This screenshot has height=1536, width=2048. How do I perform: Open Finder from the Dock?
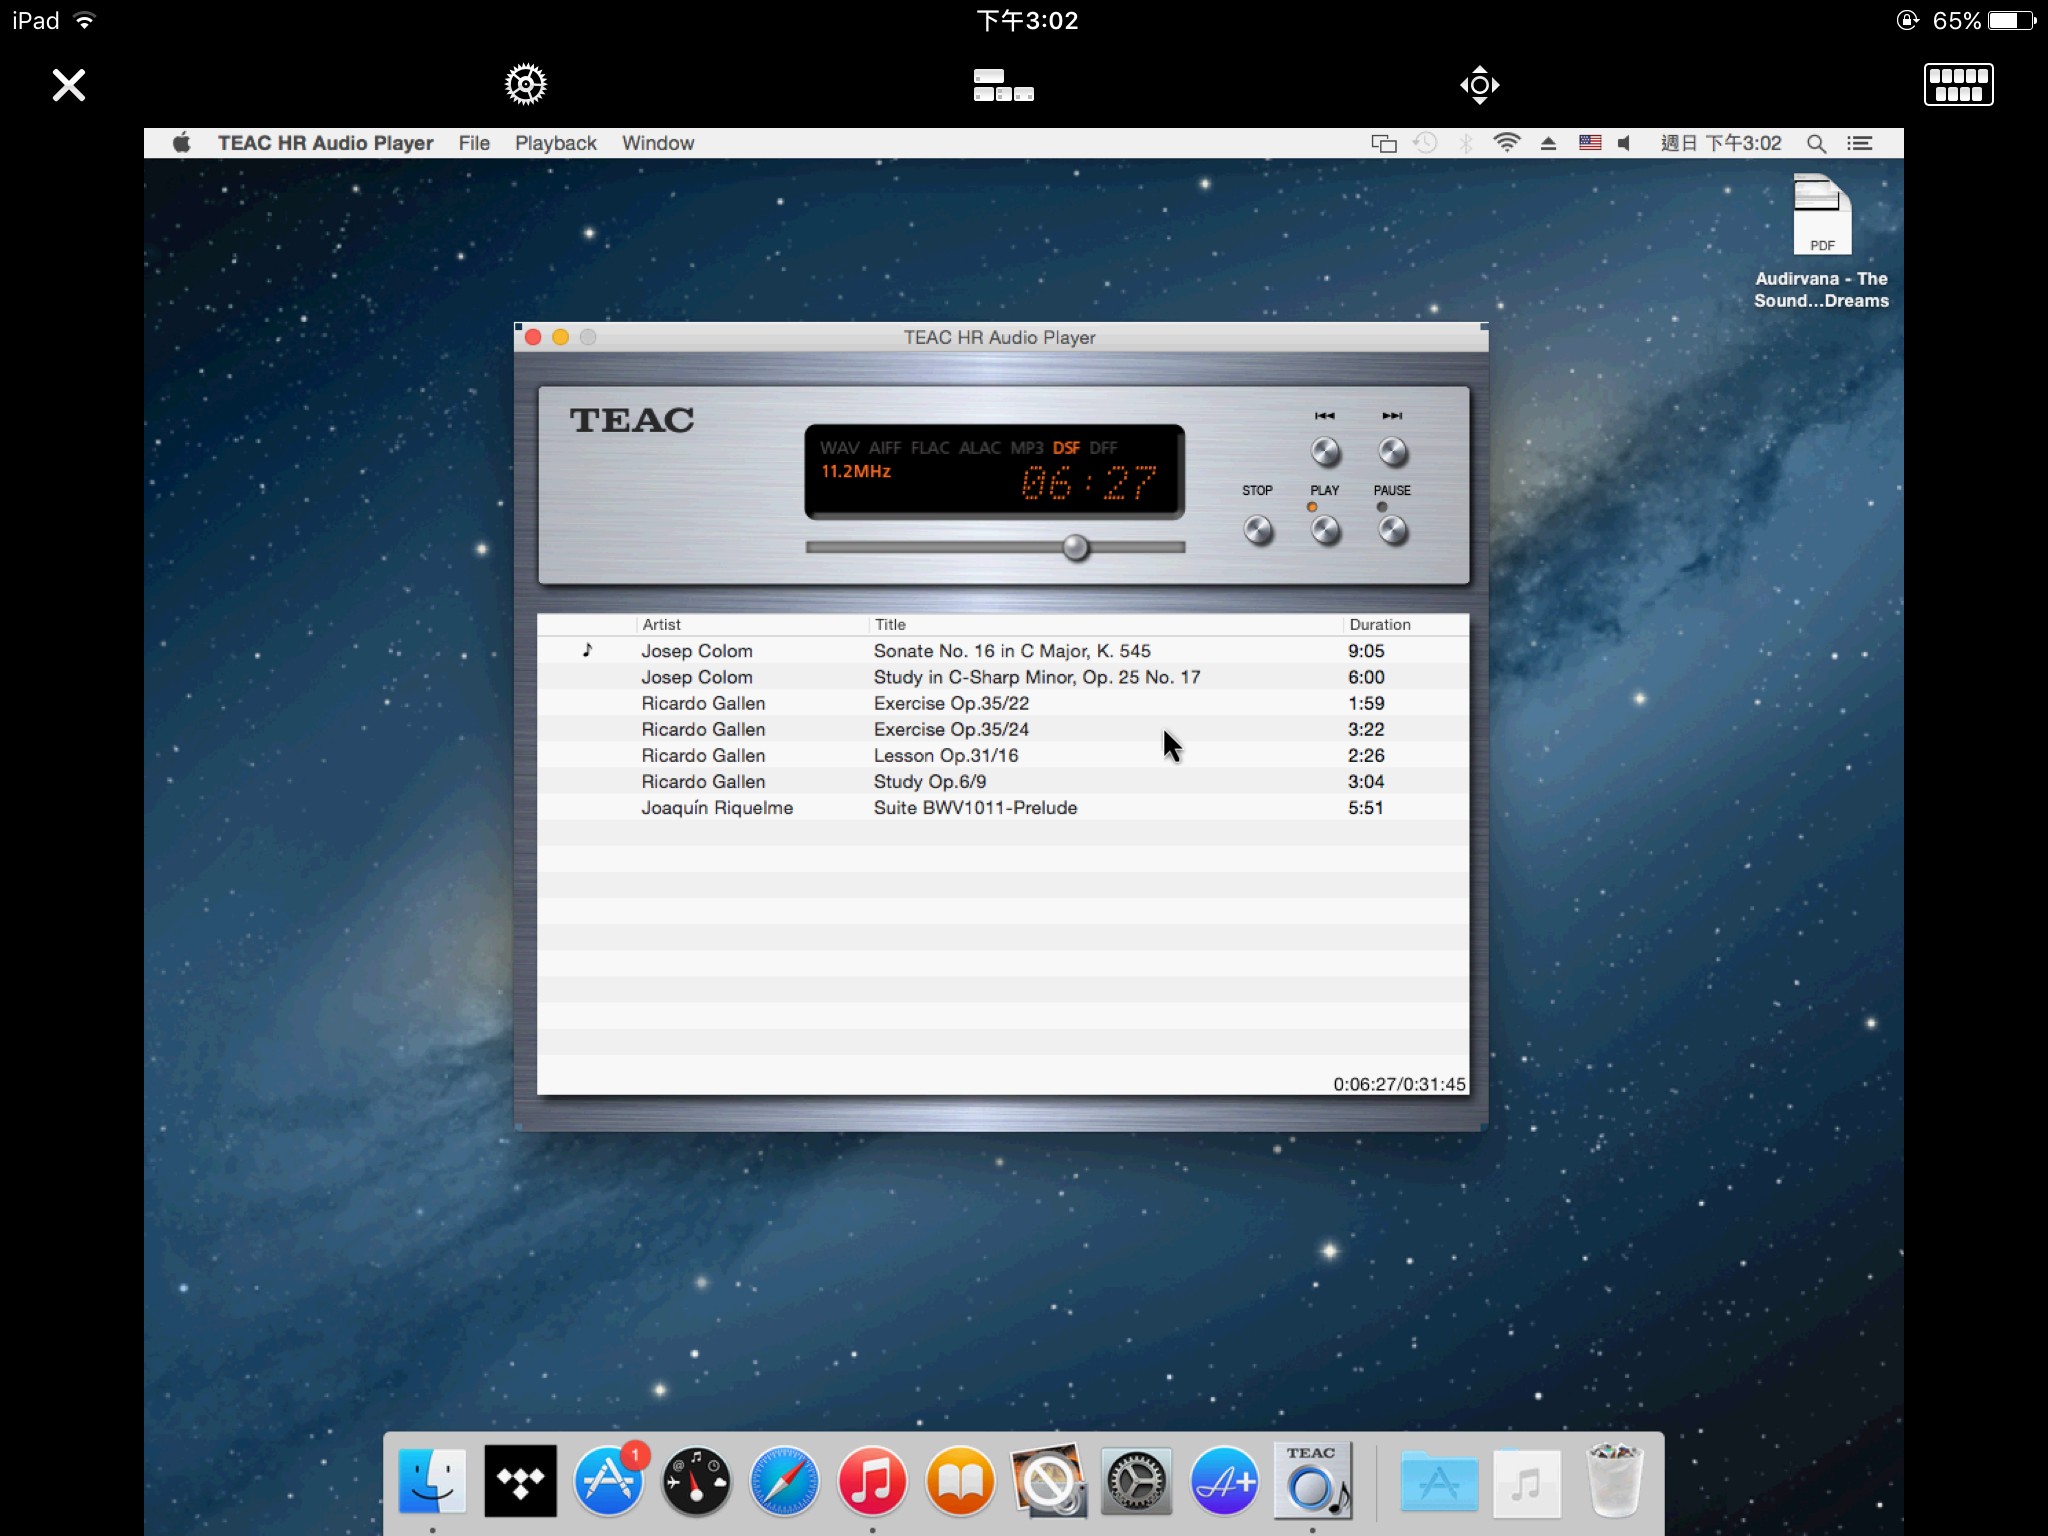[x=432, y=1481]
